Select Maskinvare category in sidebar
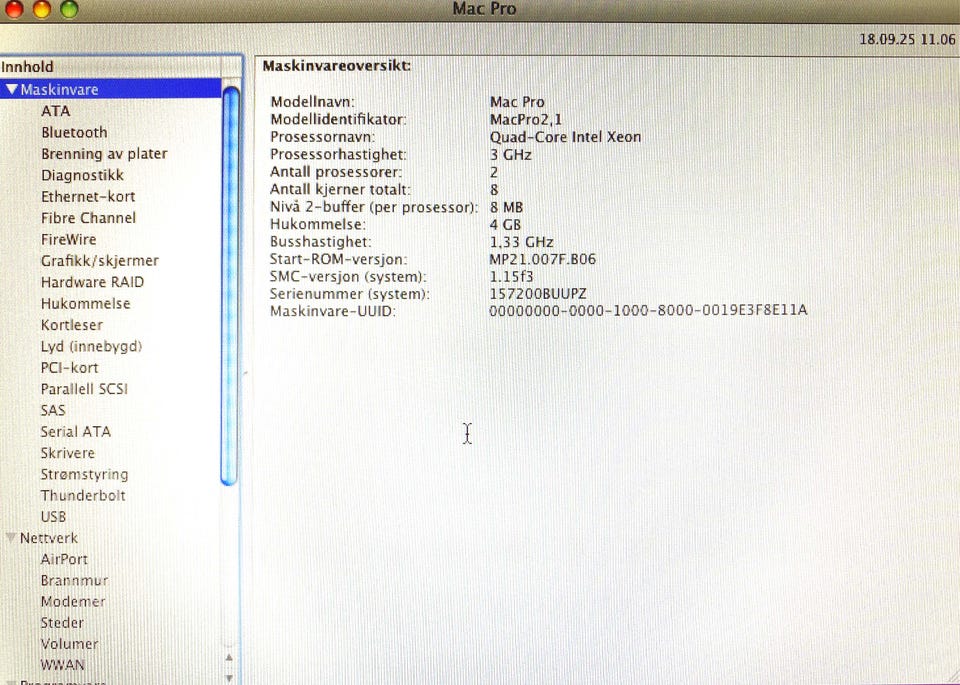 (x=111, y=89)
